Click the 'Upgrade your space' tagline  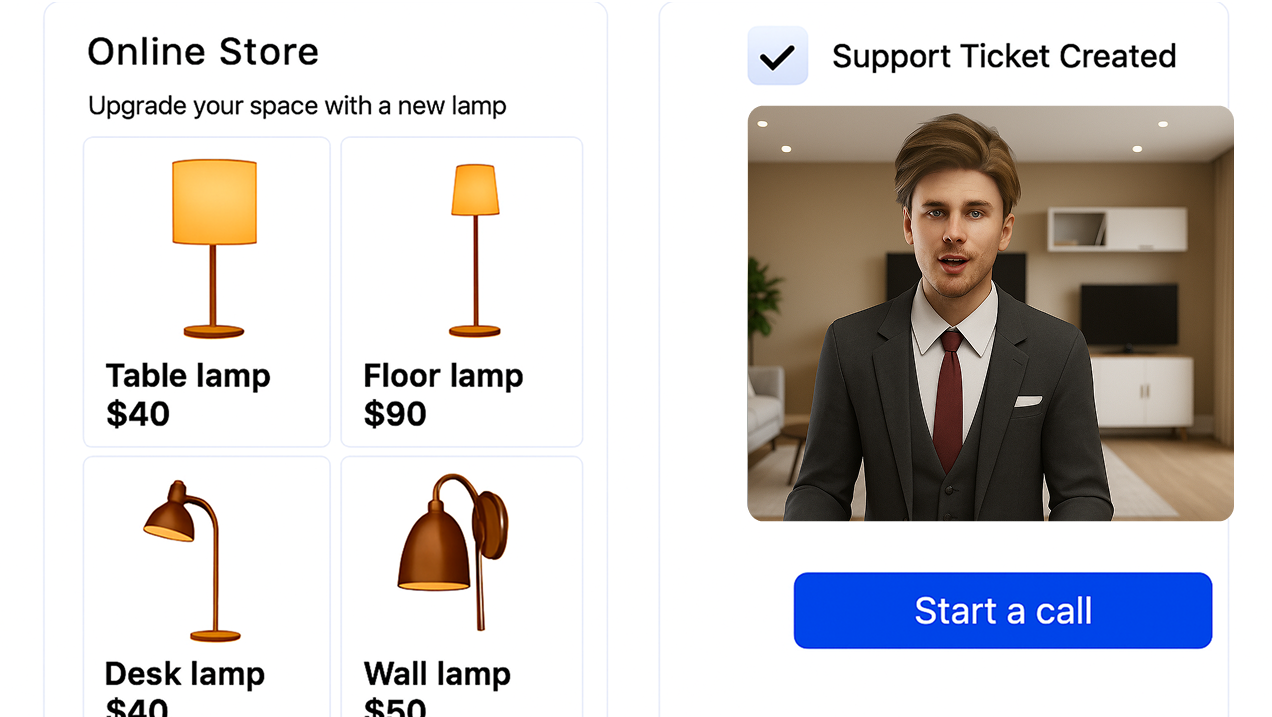point(297,106)
